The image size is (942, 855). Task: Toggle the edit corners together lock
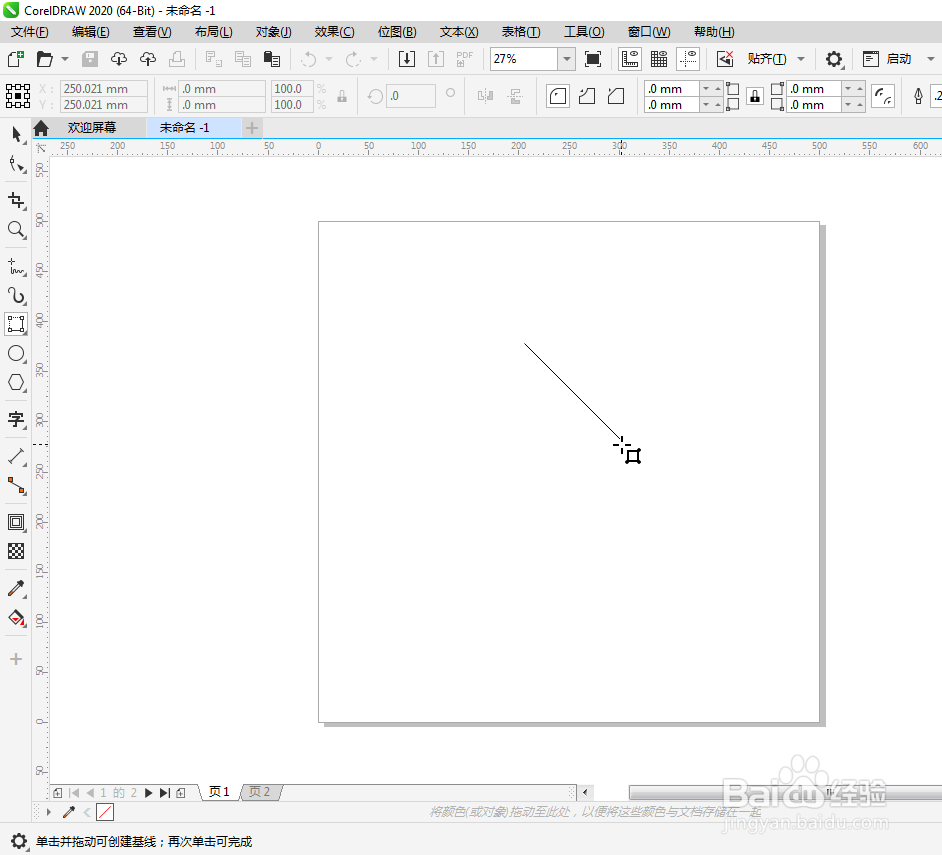coord(755,96)
